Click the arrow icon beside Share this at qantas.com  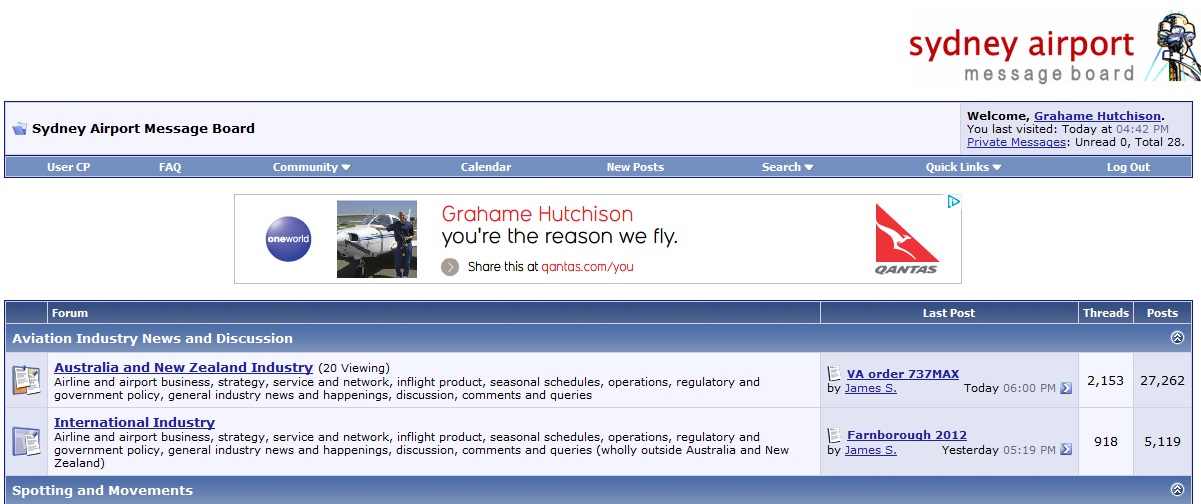tap(451, 267)
